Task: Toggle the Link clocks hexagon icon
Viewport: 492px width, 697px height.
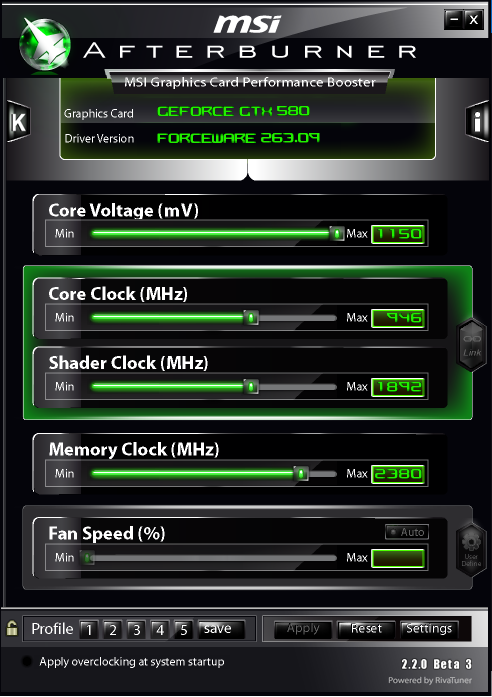Action: (x=471, y=345)
